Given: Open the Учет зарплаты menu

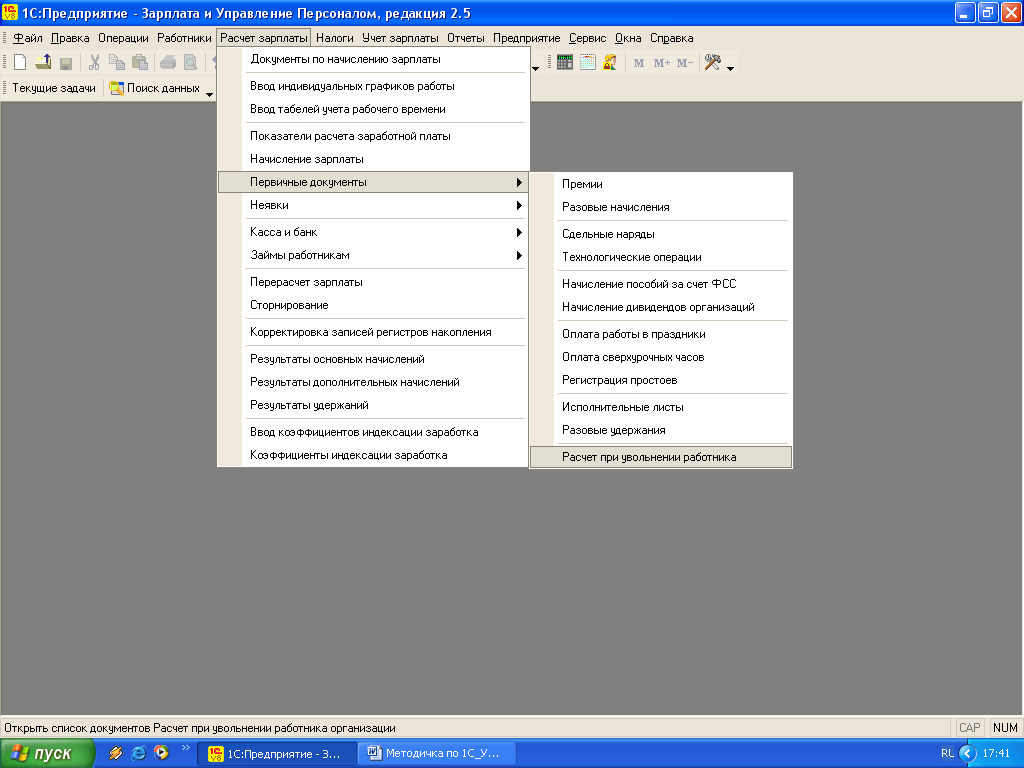Looking at the screenshot, I should point(400,38).
